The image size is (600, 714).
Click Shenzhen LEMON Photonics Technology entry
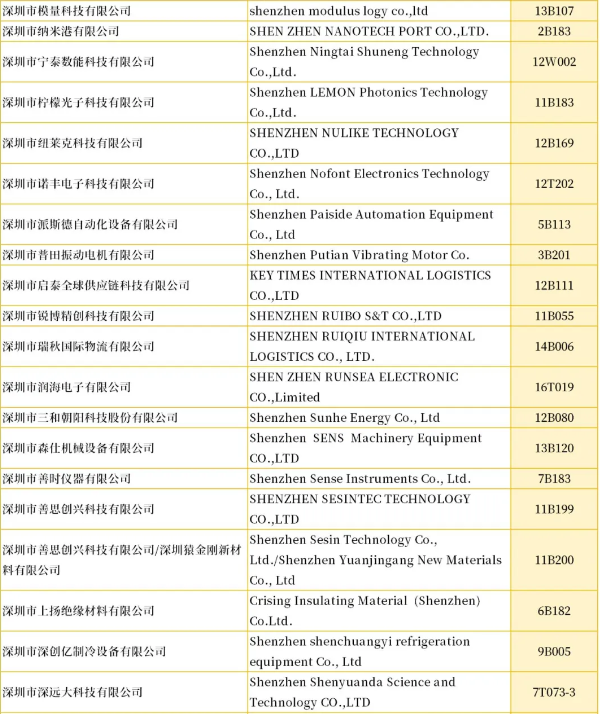tap(368, 102)
